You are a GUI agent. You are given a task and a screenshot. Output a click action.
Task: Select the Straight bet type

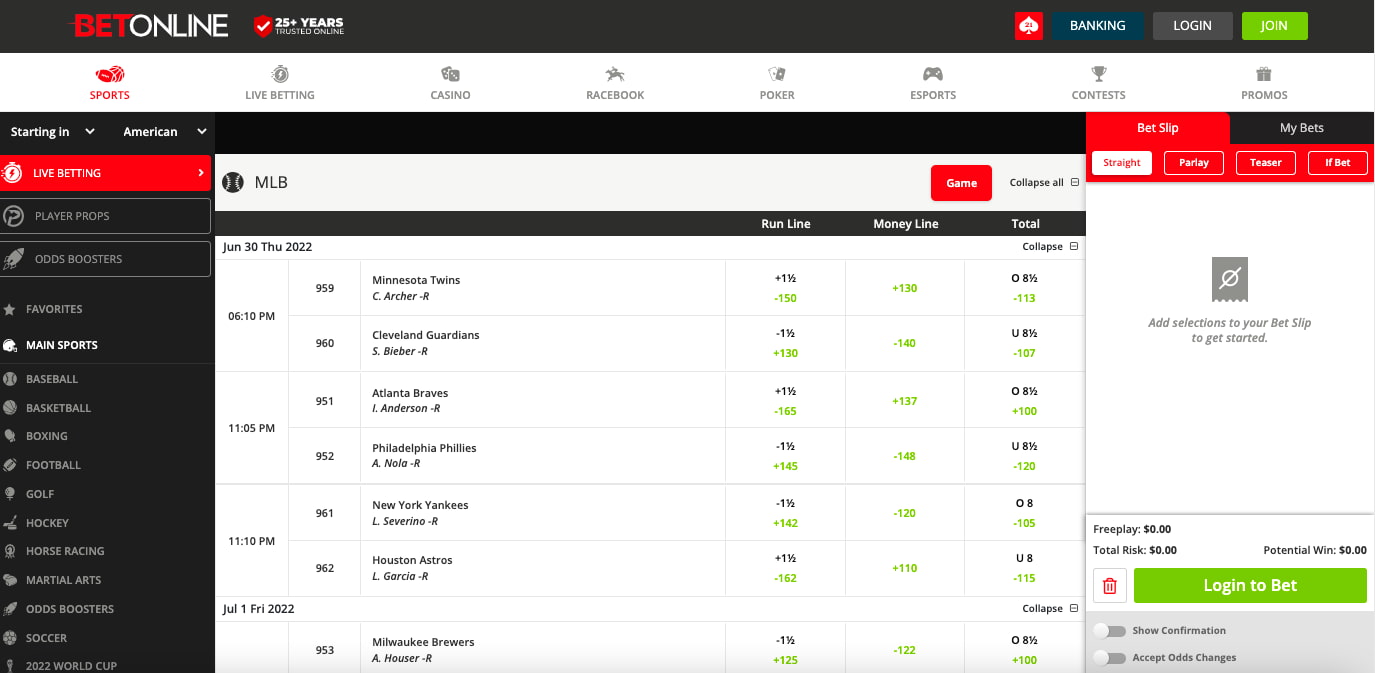point(1122,163)
